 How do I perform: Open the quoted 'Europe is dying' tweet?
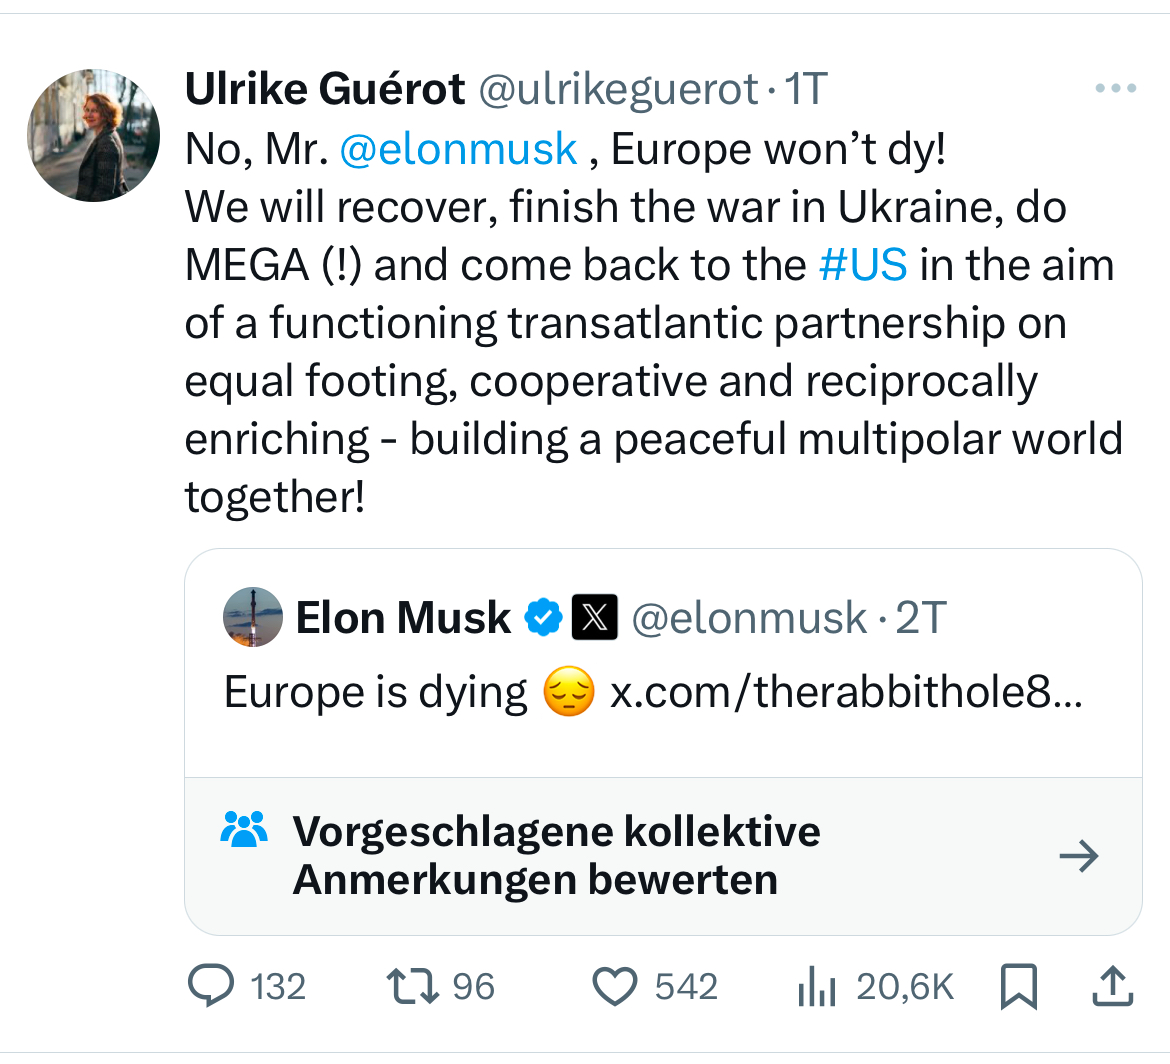point(375,692)
